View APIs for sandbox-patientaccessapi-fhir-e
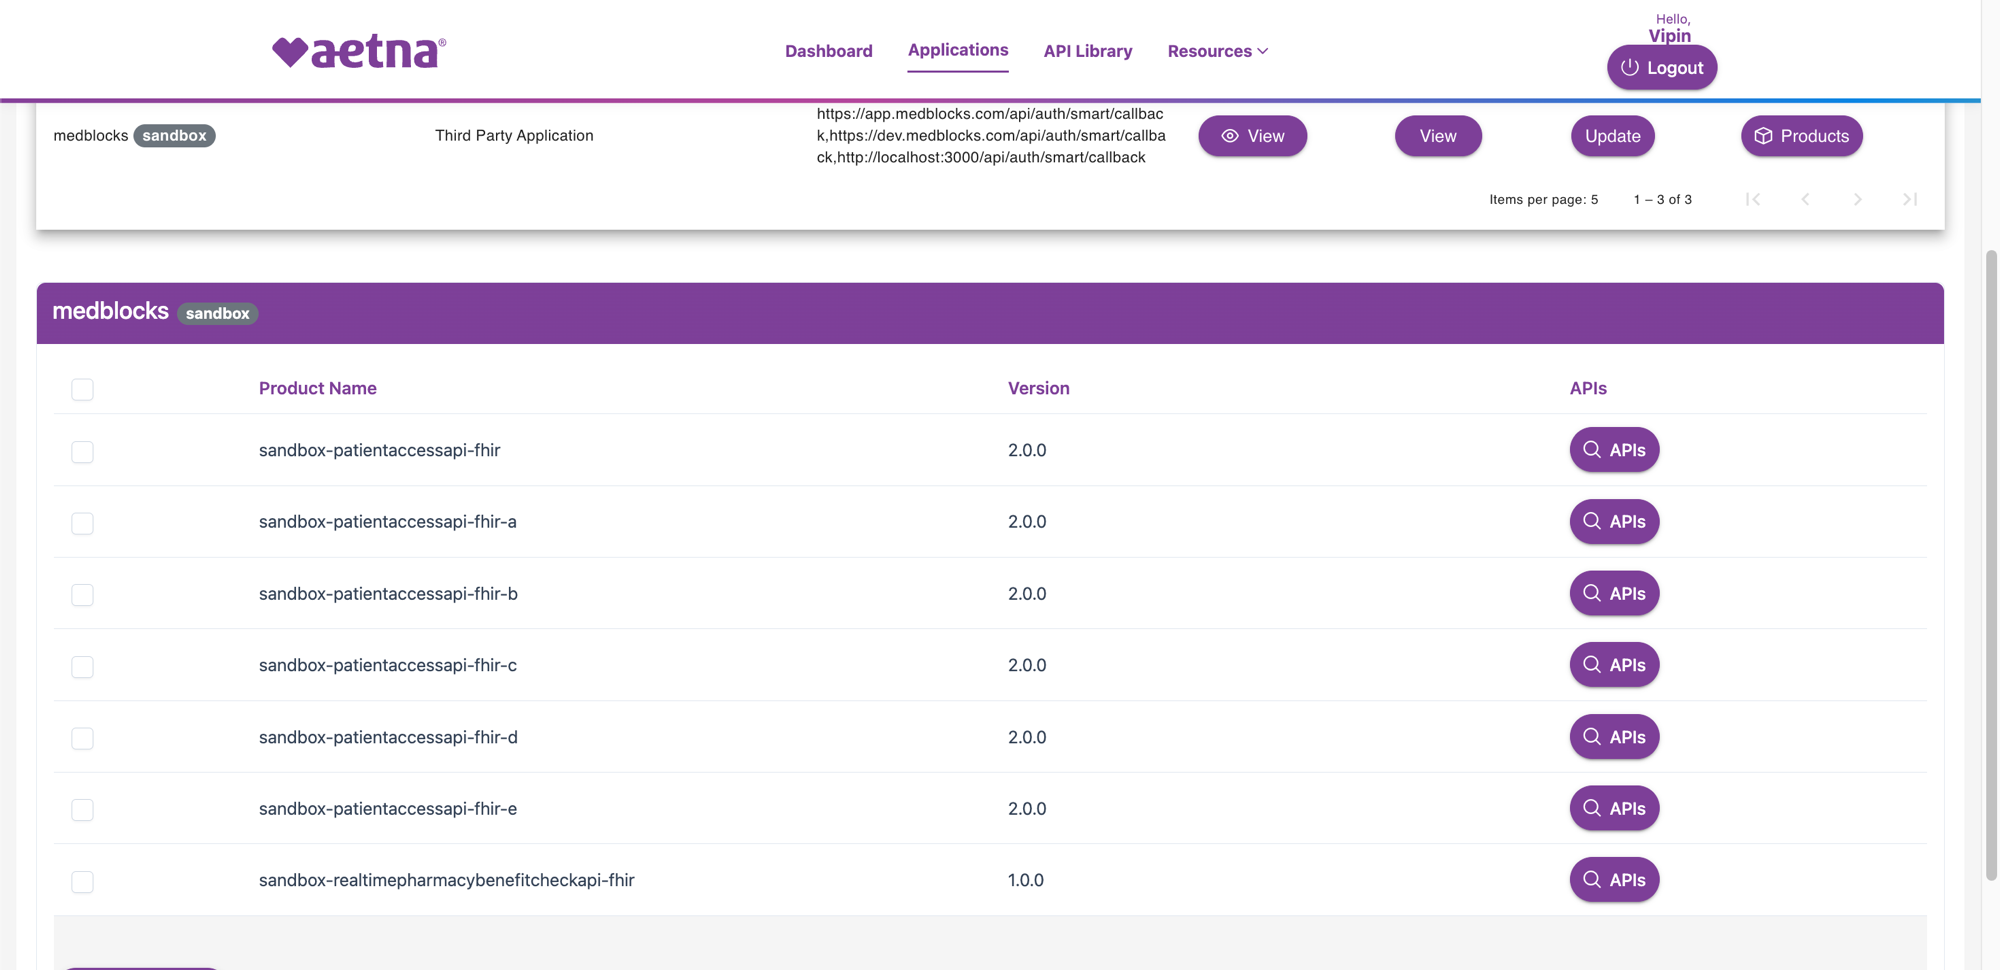This screenshot has height=970, width=2000. (x=1614, y=808)
